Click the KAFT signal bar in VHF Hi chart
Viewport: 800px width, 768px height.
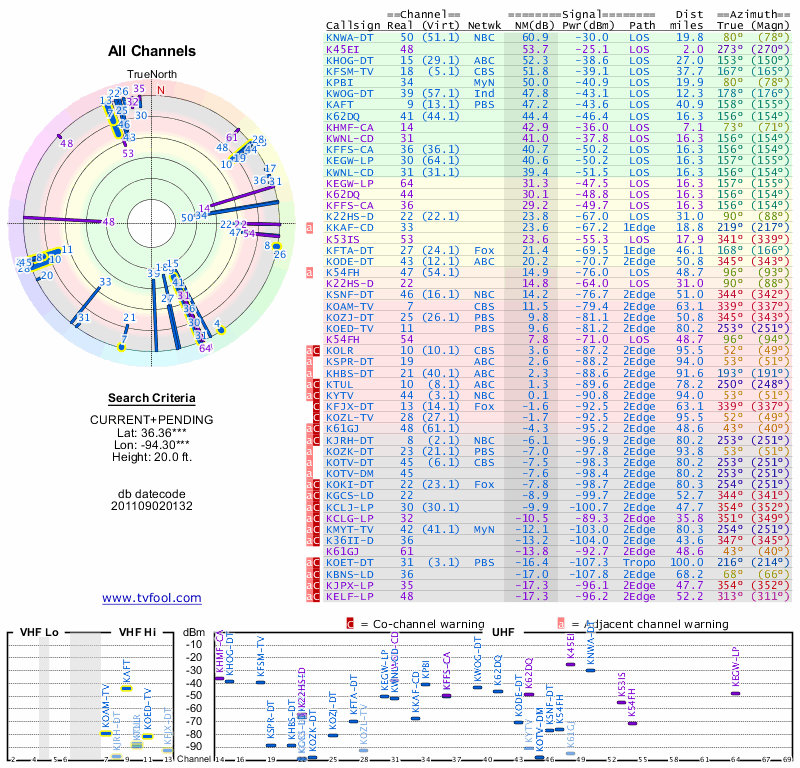(126, 689)
